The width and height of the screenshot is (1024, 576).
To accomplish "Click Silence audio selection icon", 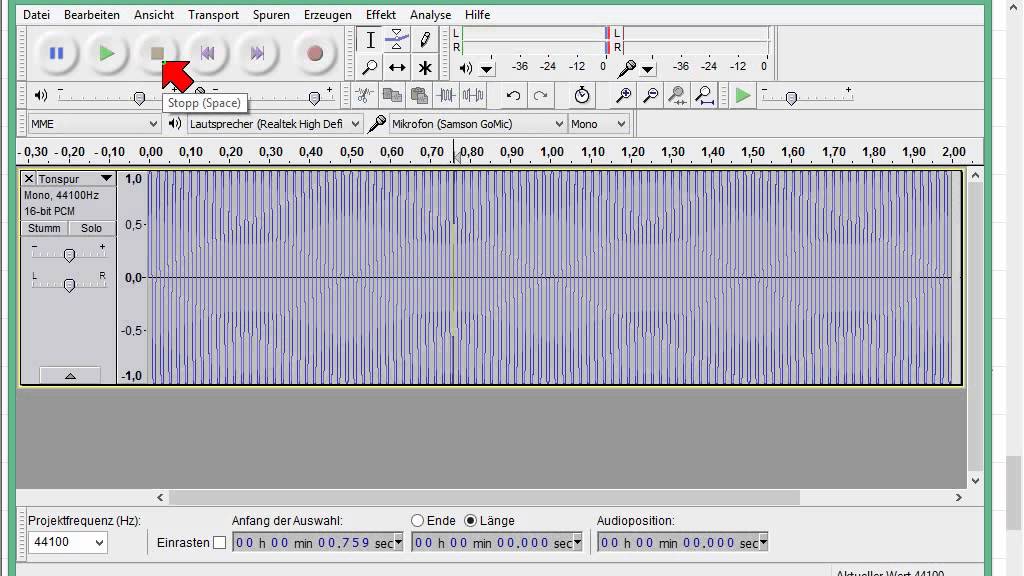I will [473, 95].
